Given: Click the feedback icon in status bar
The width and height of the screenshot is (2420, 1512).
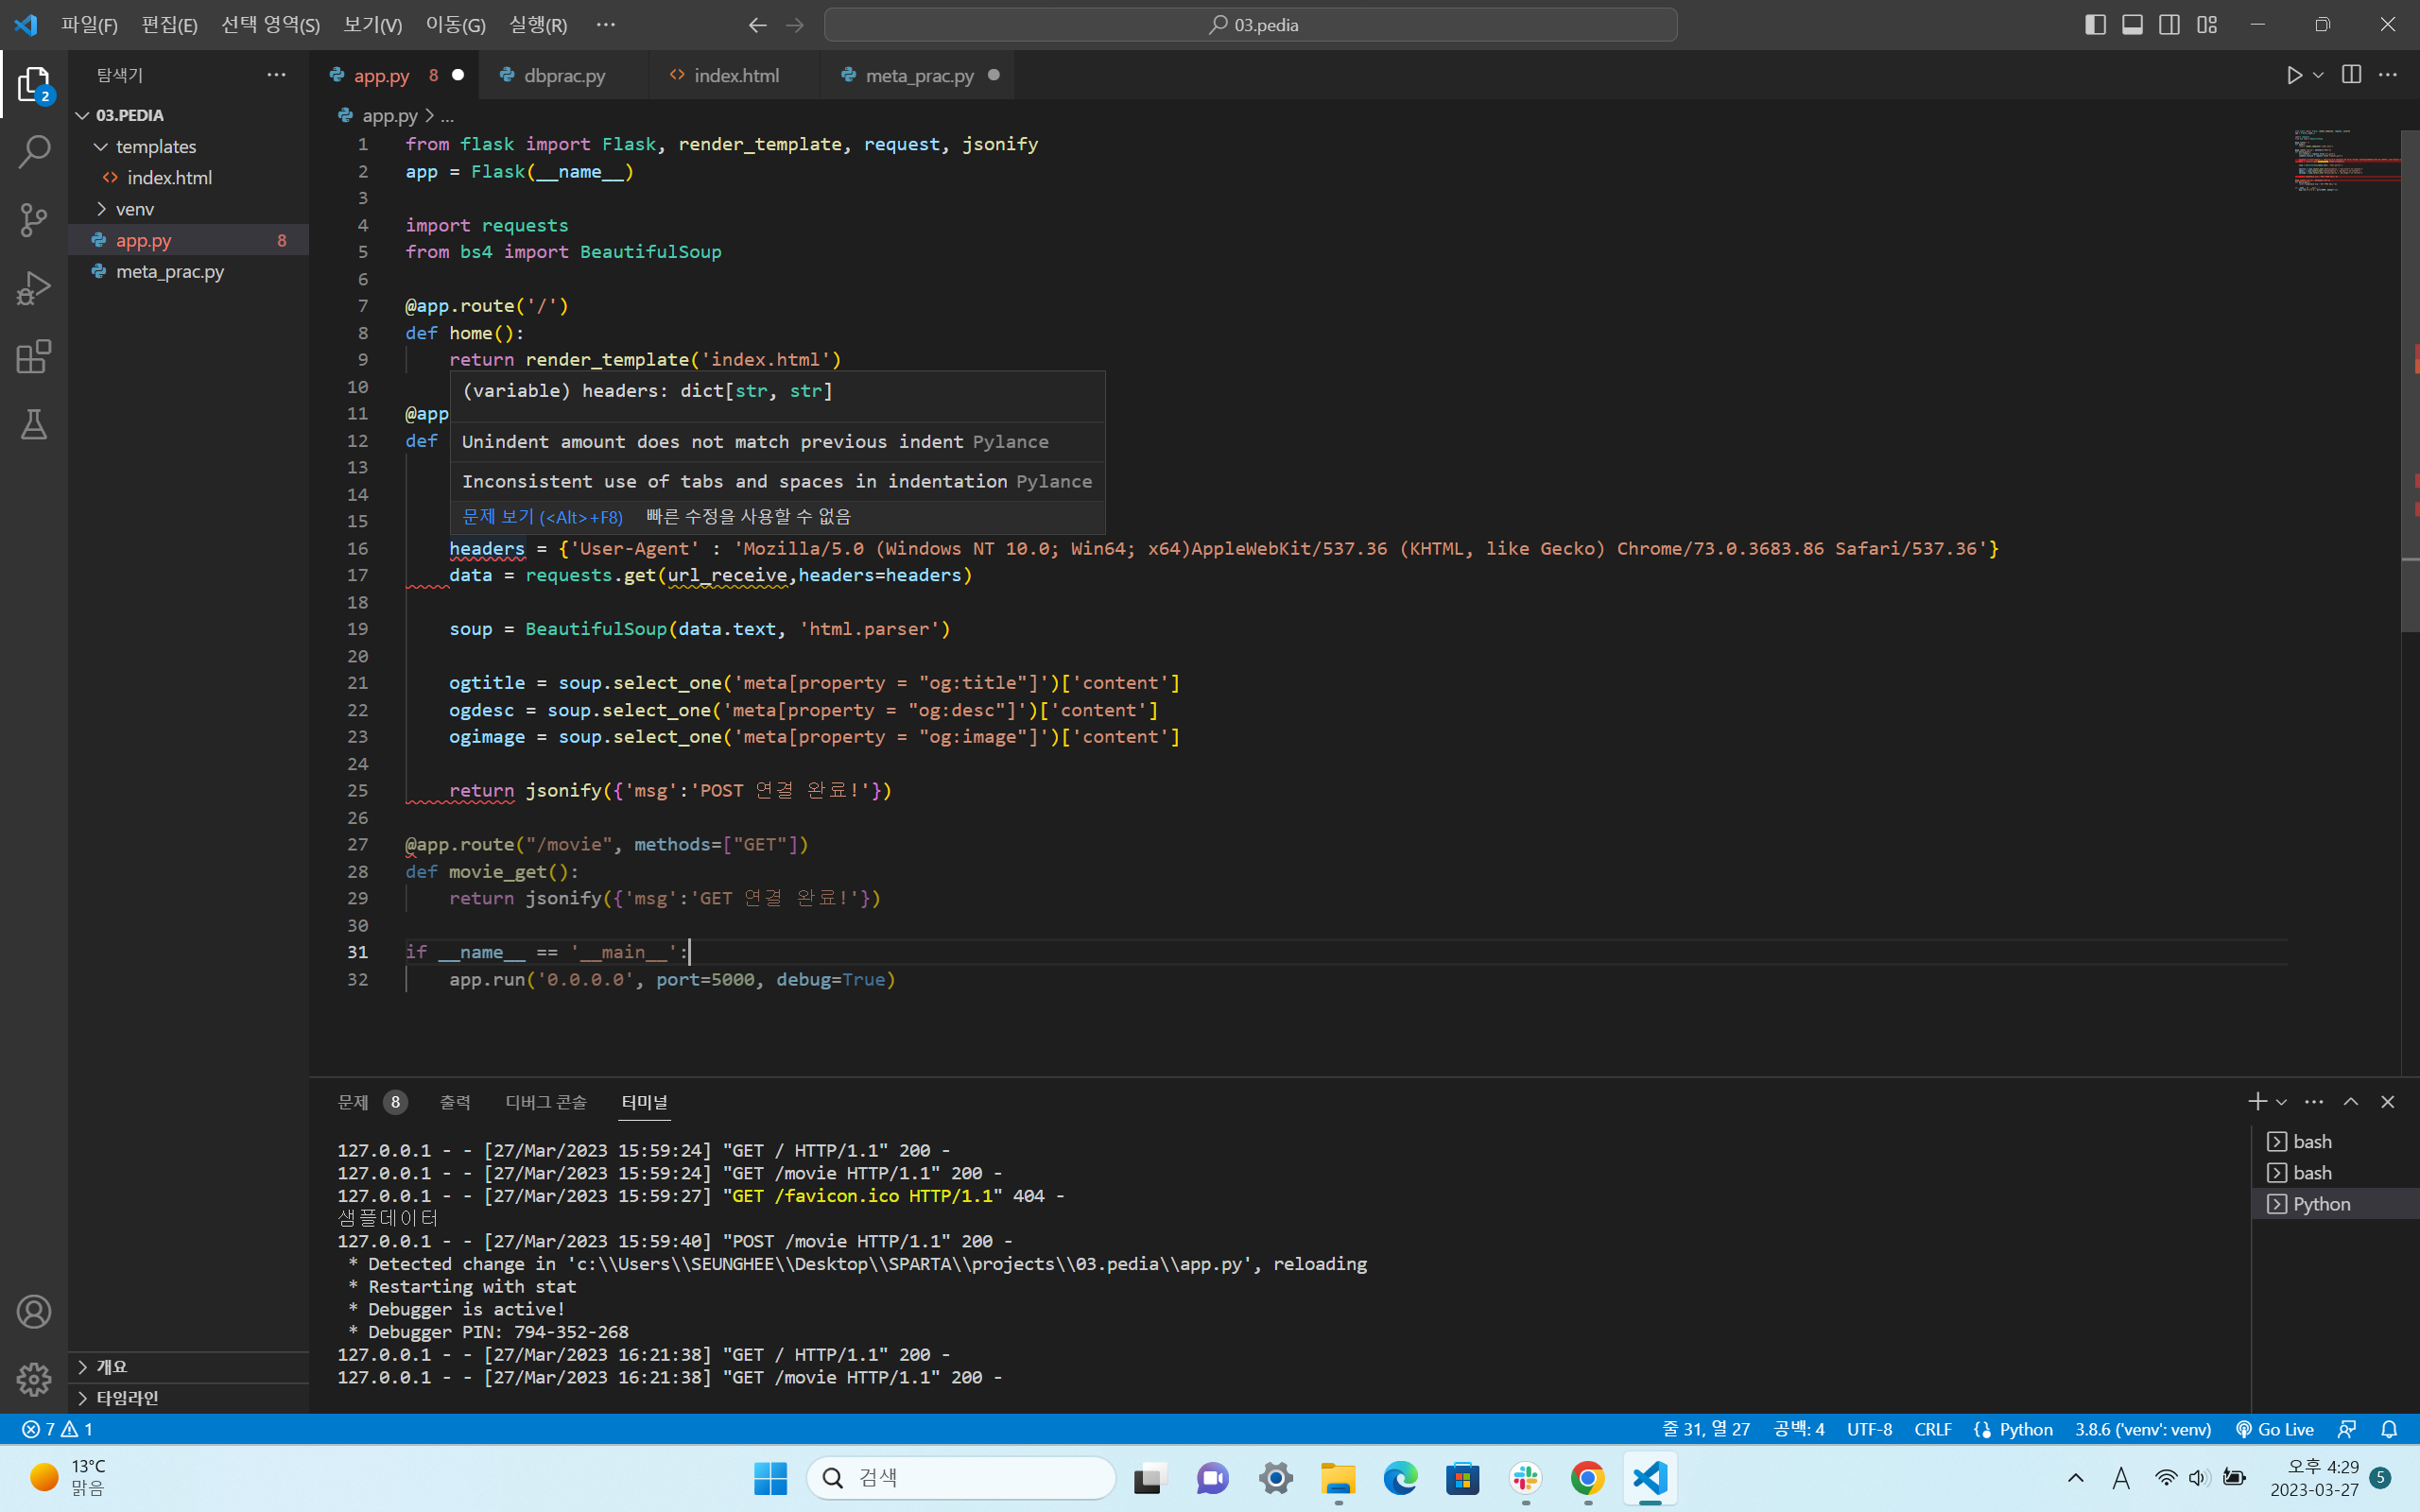Looking at the screenshot, I should [x=2346, y=1429].
